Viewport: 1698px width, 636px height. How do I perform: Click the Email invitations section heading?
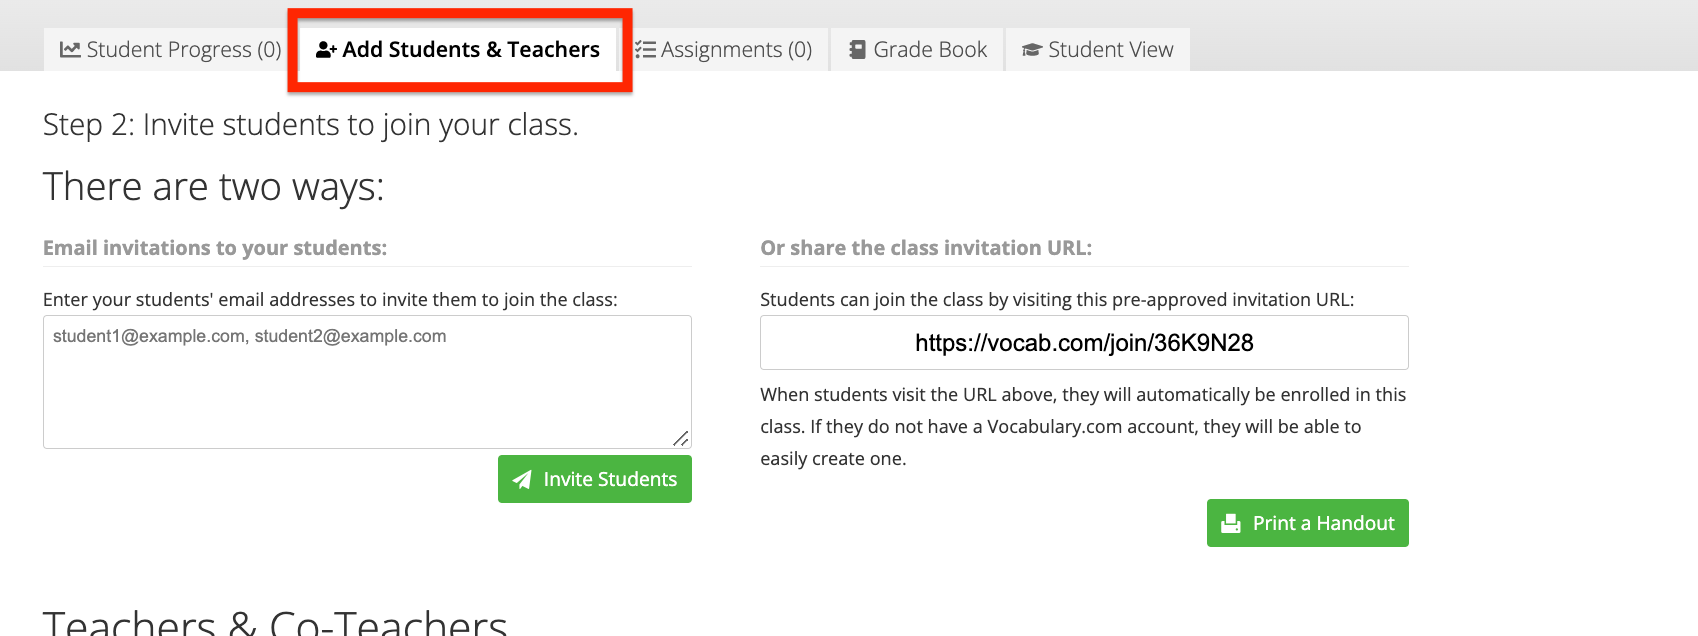tap(216, 247)
